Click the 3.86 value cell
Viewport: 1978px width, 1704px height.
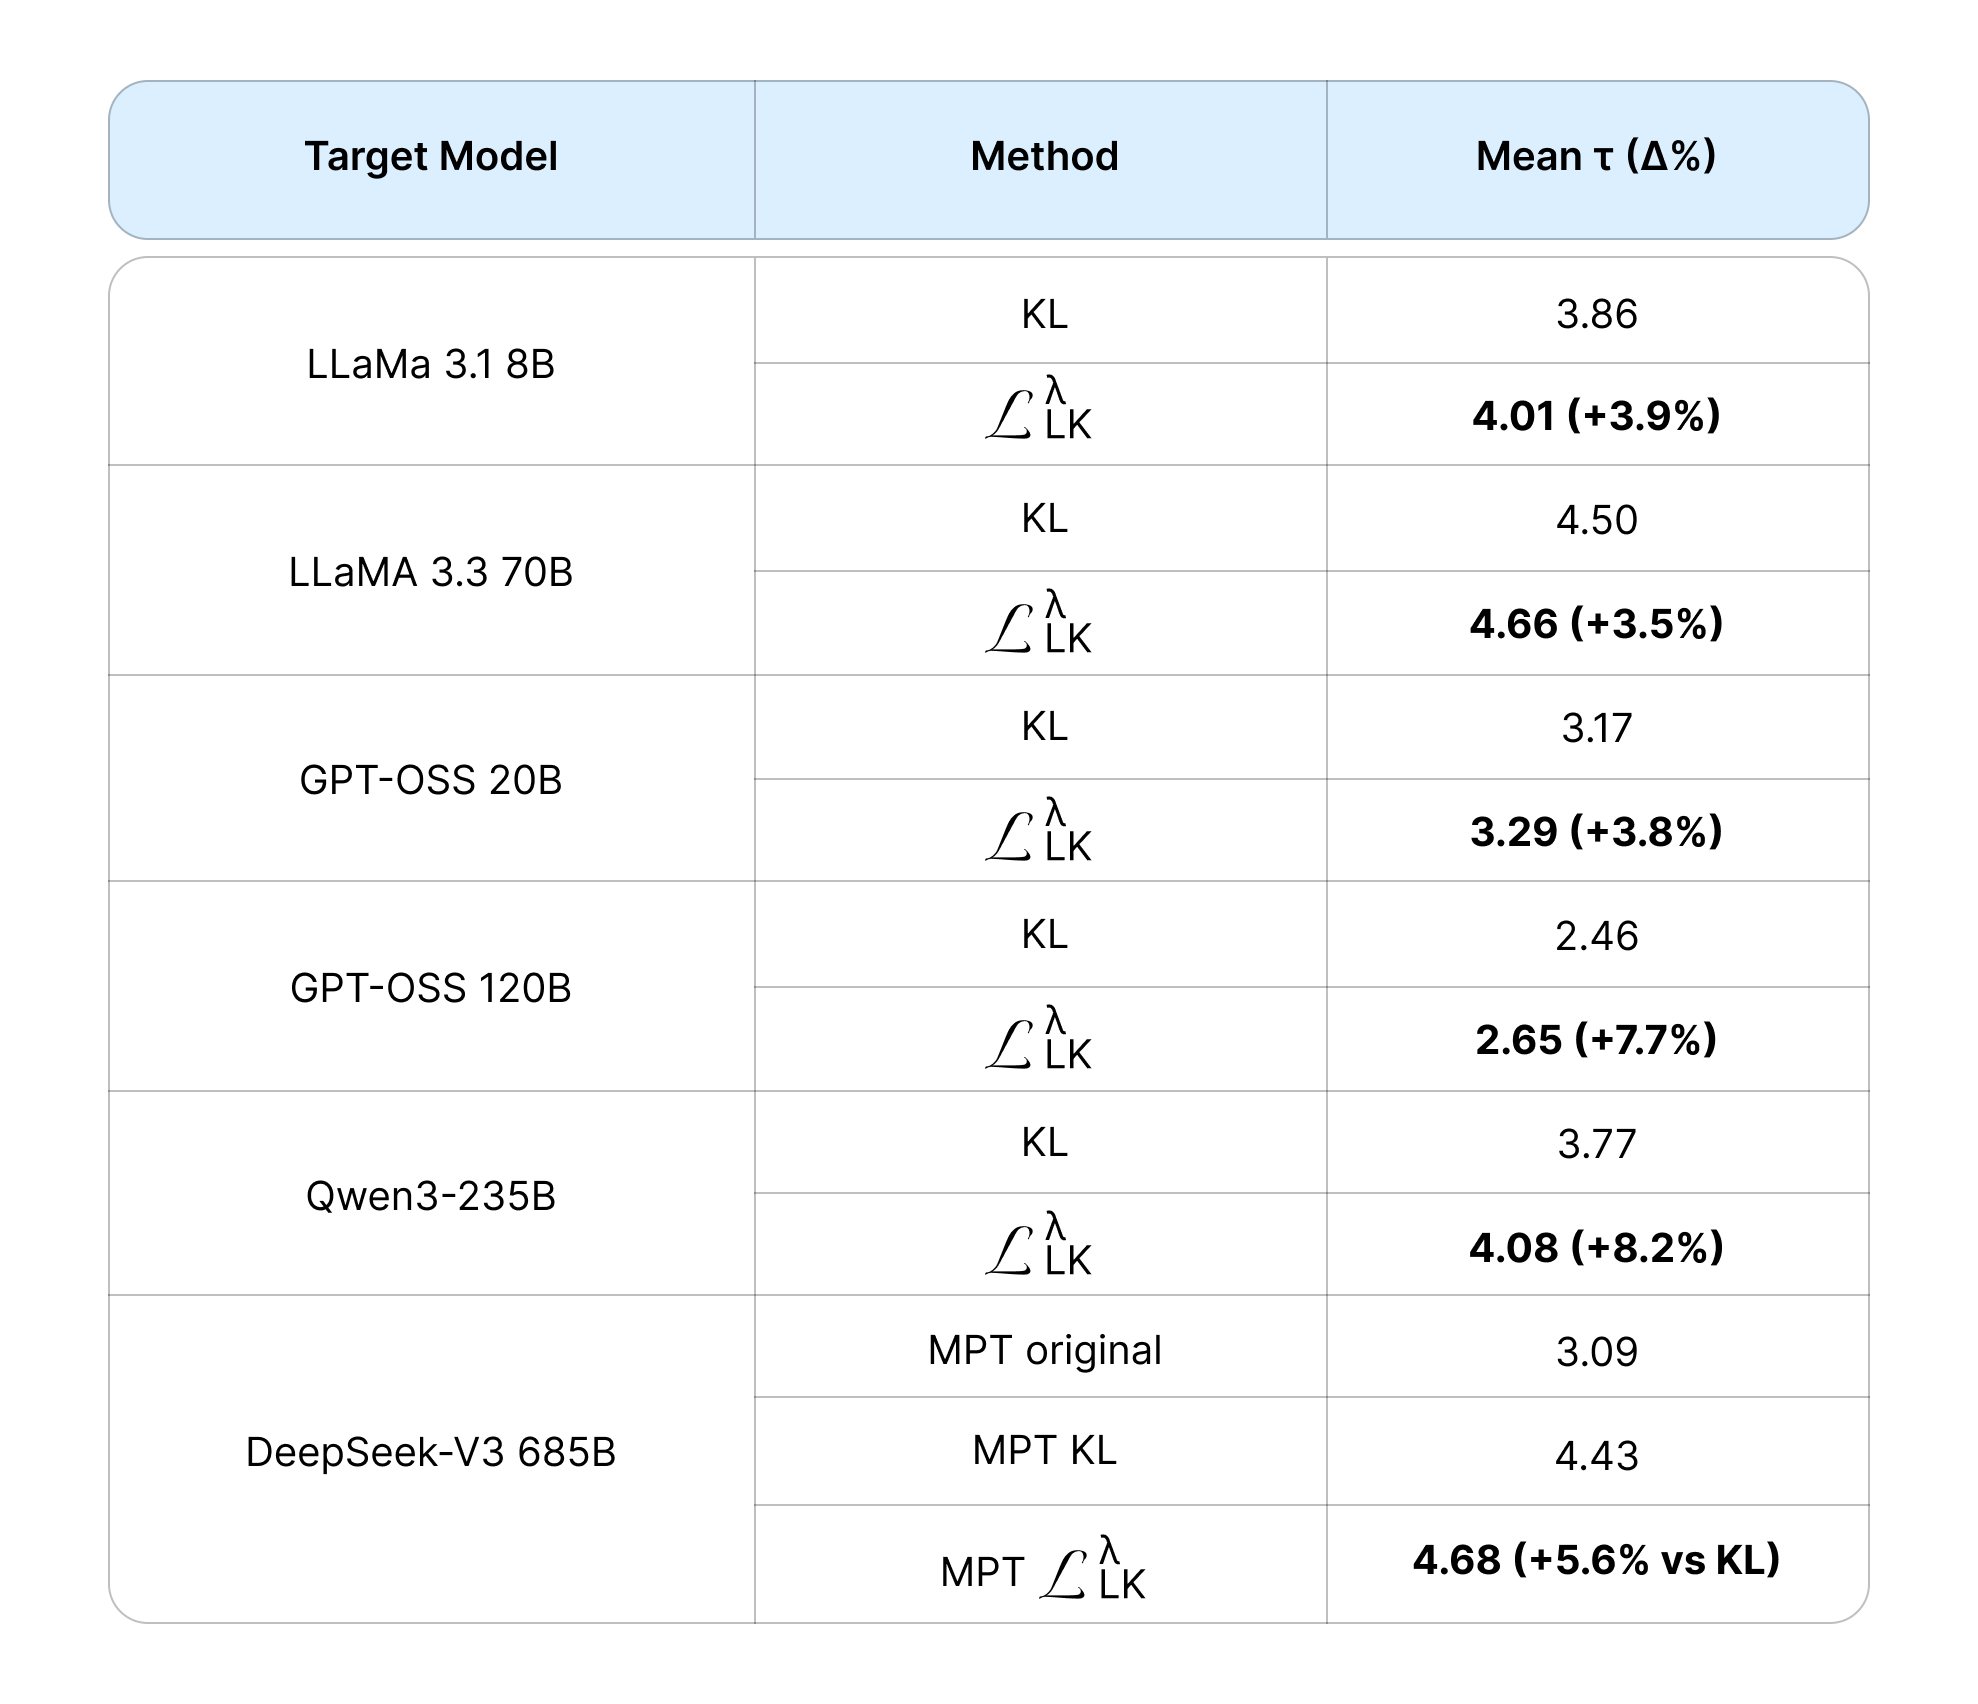tap(1596, 314)
